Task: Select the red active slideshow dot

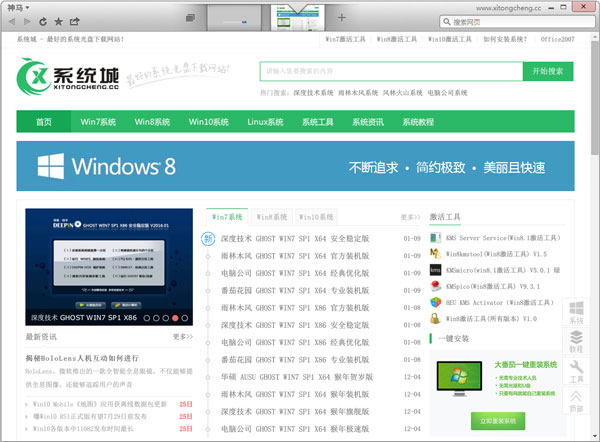Action: [x=175, y=318]
